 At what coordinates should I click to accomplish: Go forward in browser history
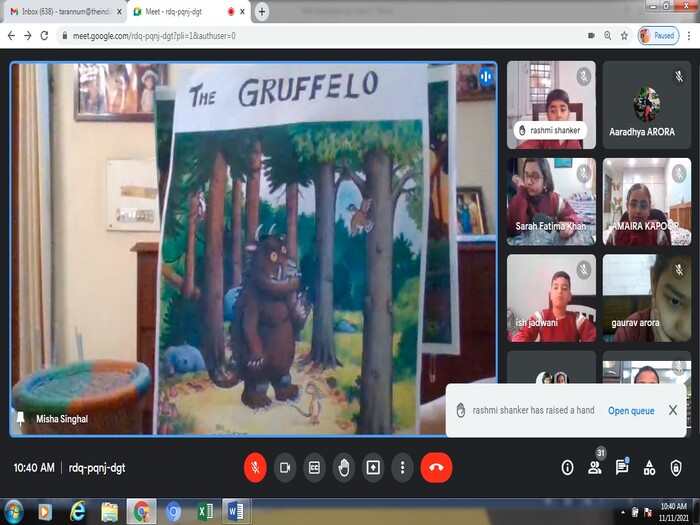pos(28,36)
